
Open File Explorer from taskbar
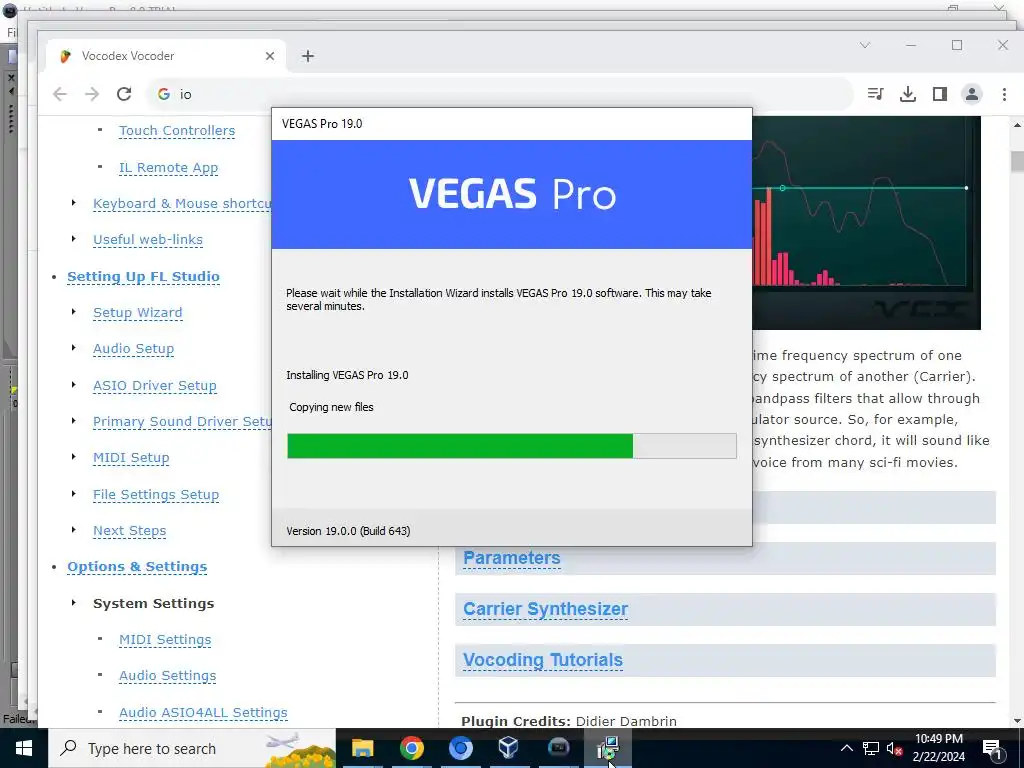tap(362, 748)
